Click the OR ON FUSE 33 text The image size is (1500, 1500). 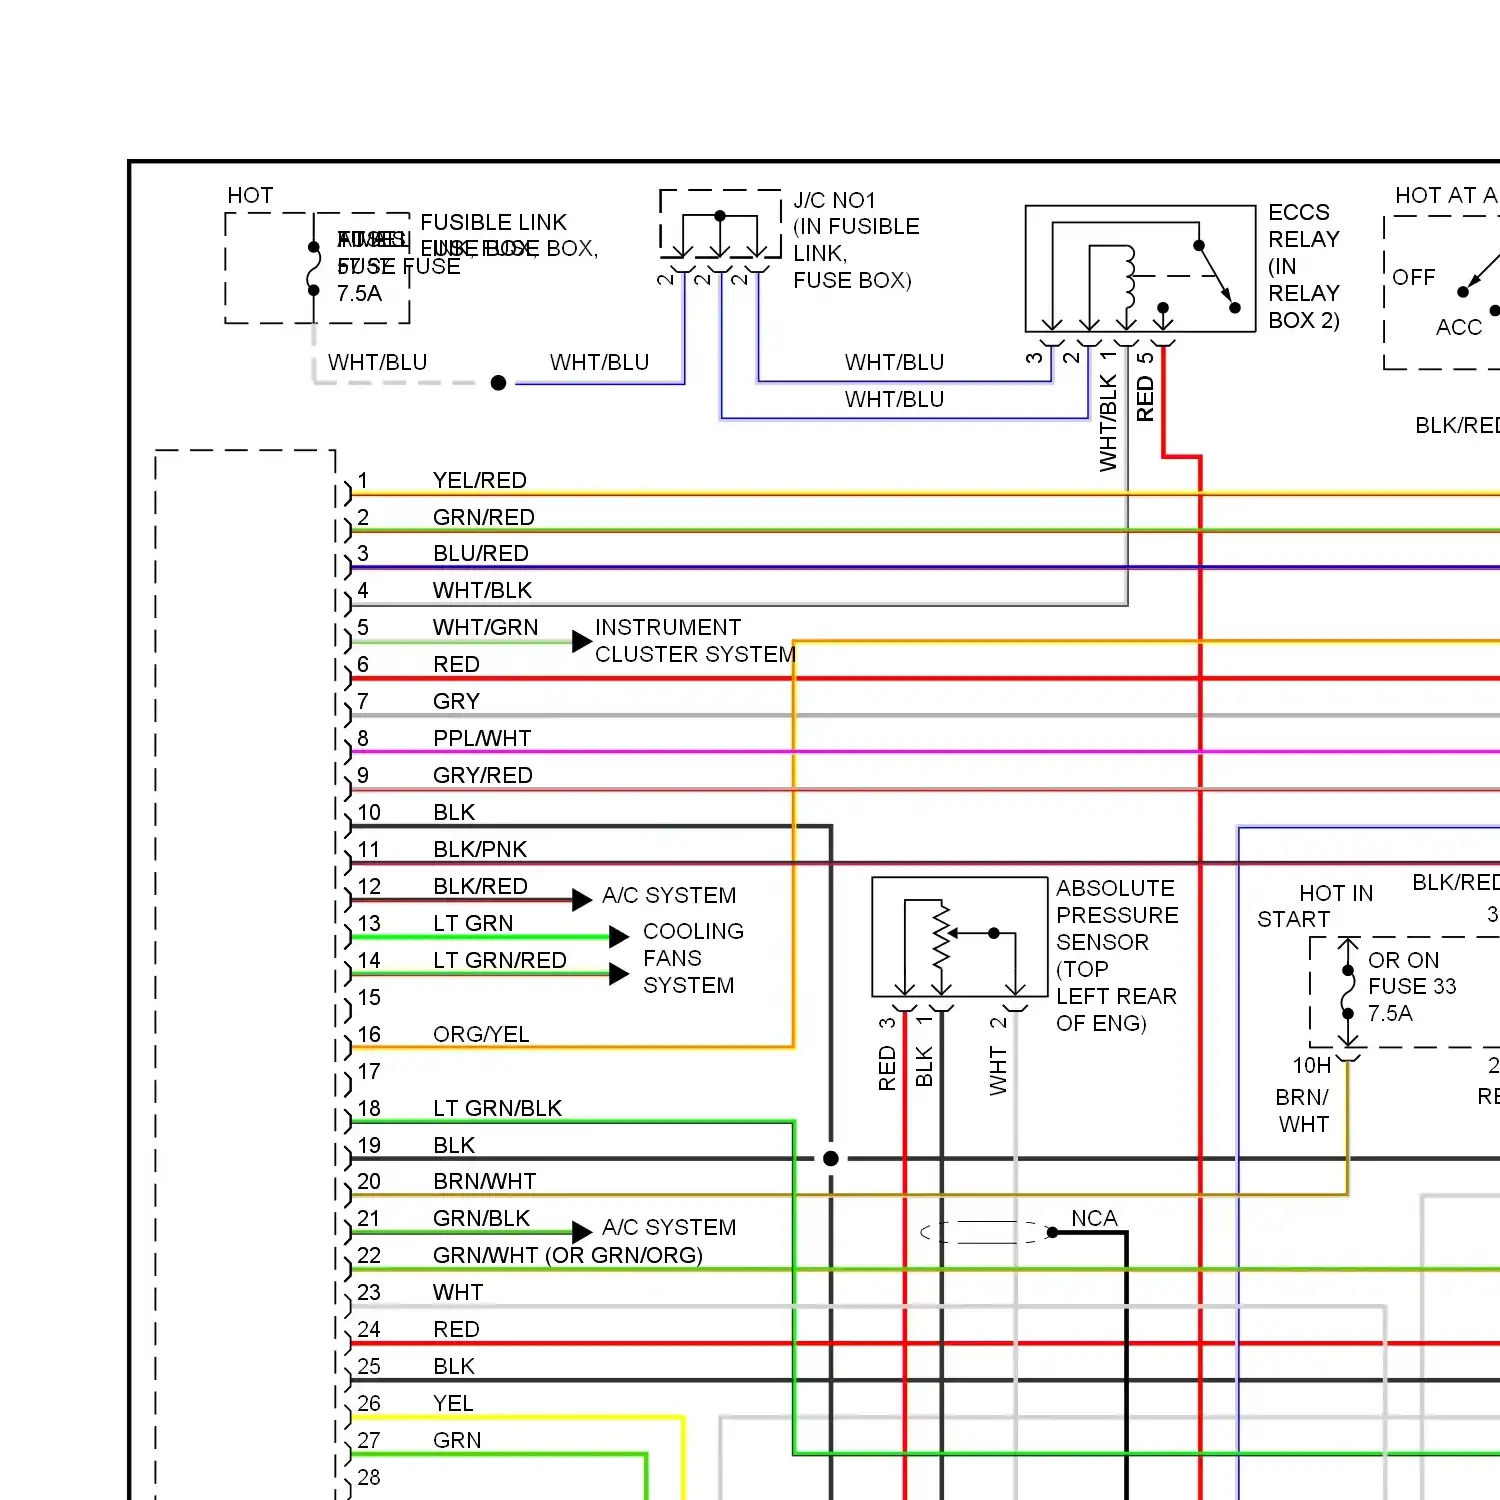point(1412,973)
